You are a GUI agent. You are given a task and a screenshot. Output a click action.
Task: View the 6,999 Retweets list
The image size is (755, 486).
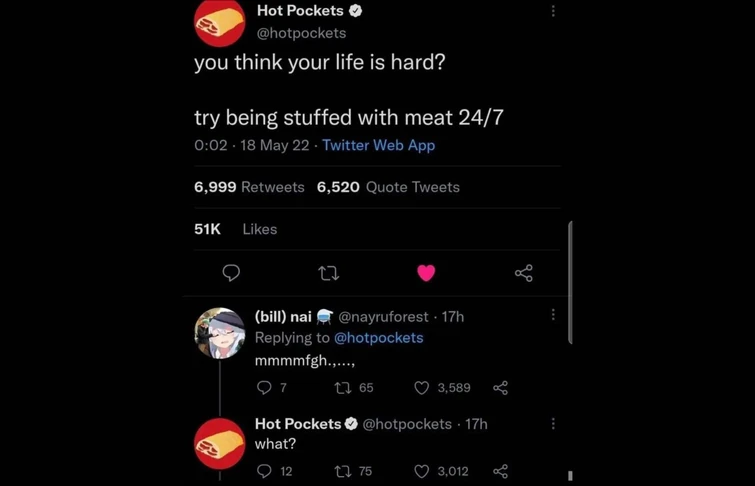pyautogui.click(x=249, y=187)
